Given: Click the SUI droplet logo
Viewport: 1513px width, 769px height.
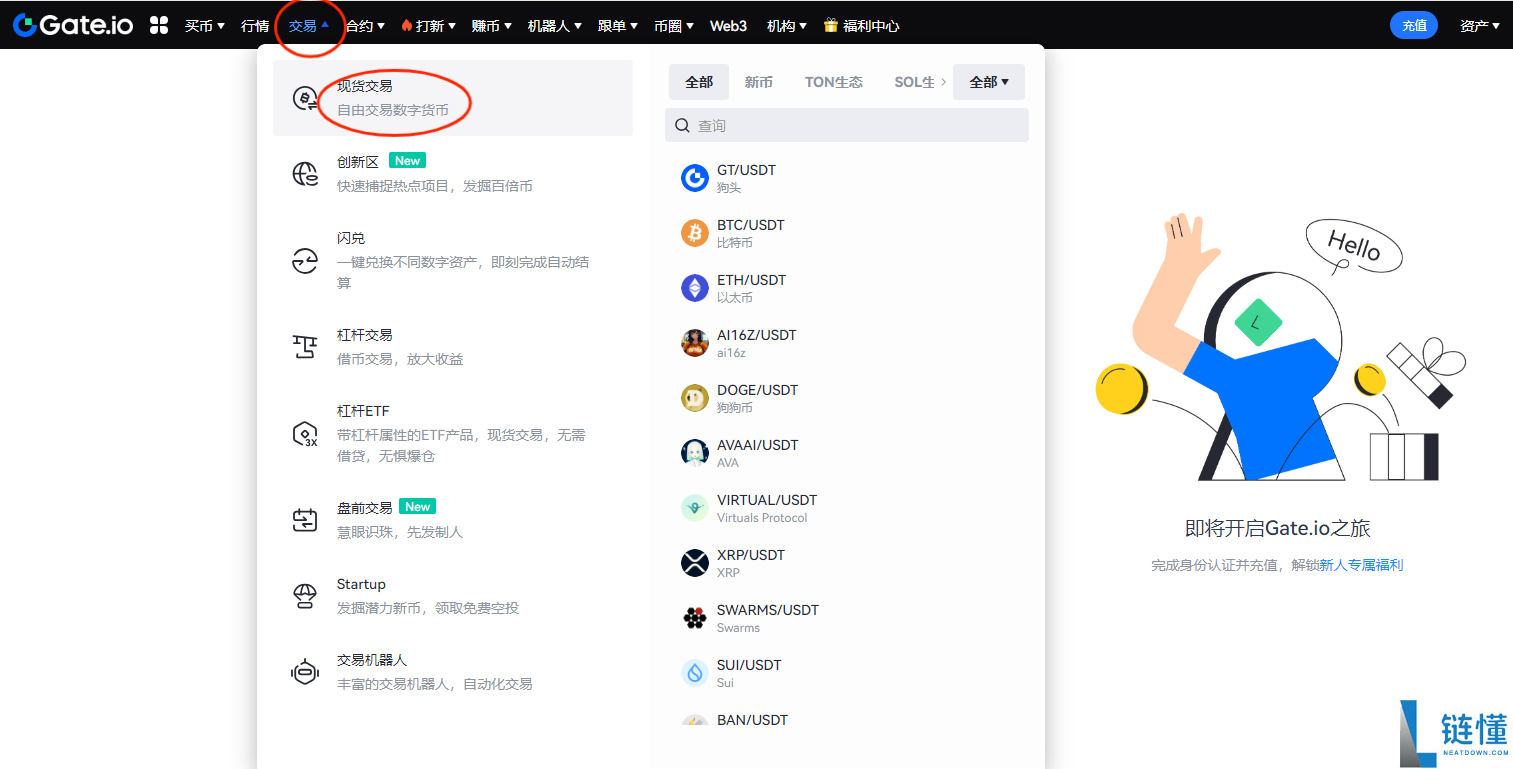Looking at the screenshot, I should click(695, 673).
